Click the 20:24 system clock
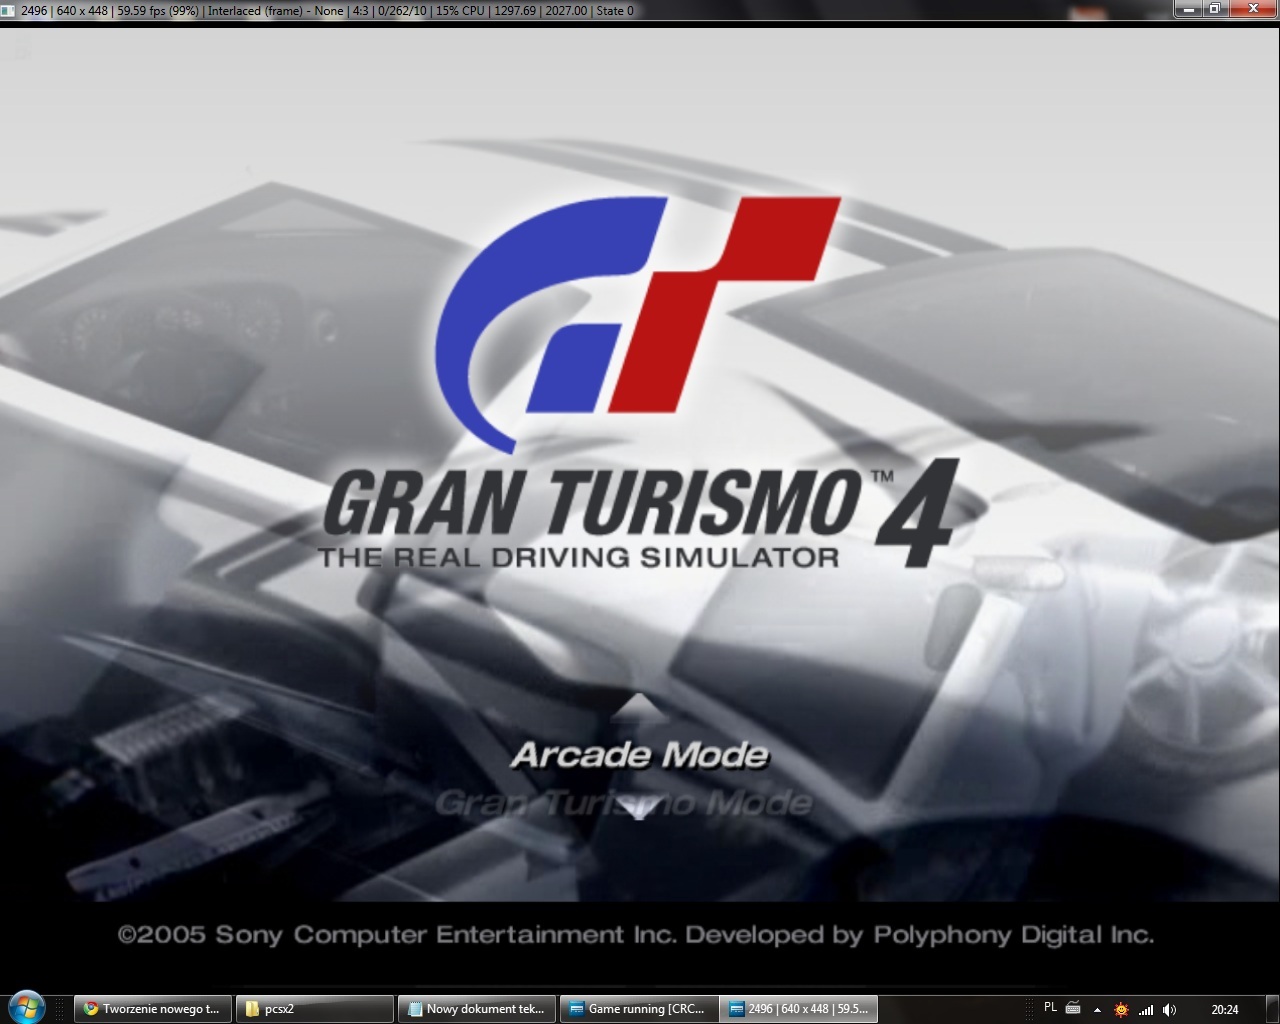The width and height of the screenshot is (1280, 1024). click(1224, 1010)
